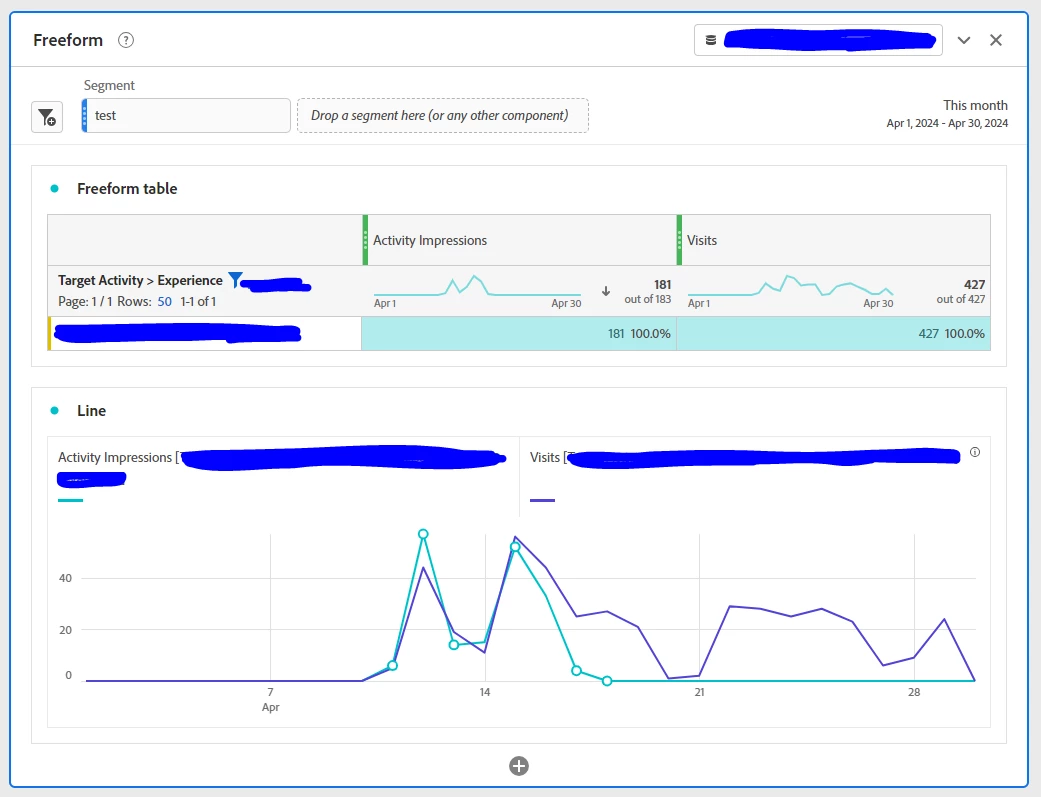Select the Line visualization title

tap(92, 410)
